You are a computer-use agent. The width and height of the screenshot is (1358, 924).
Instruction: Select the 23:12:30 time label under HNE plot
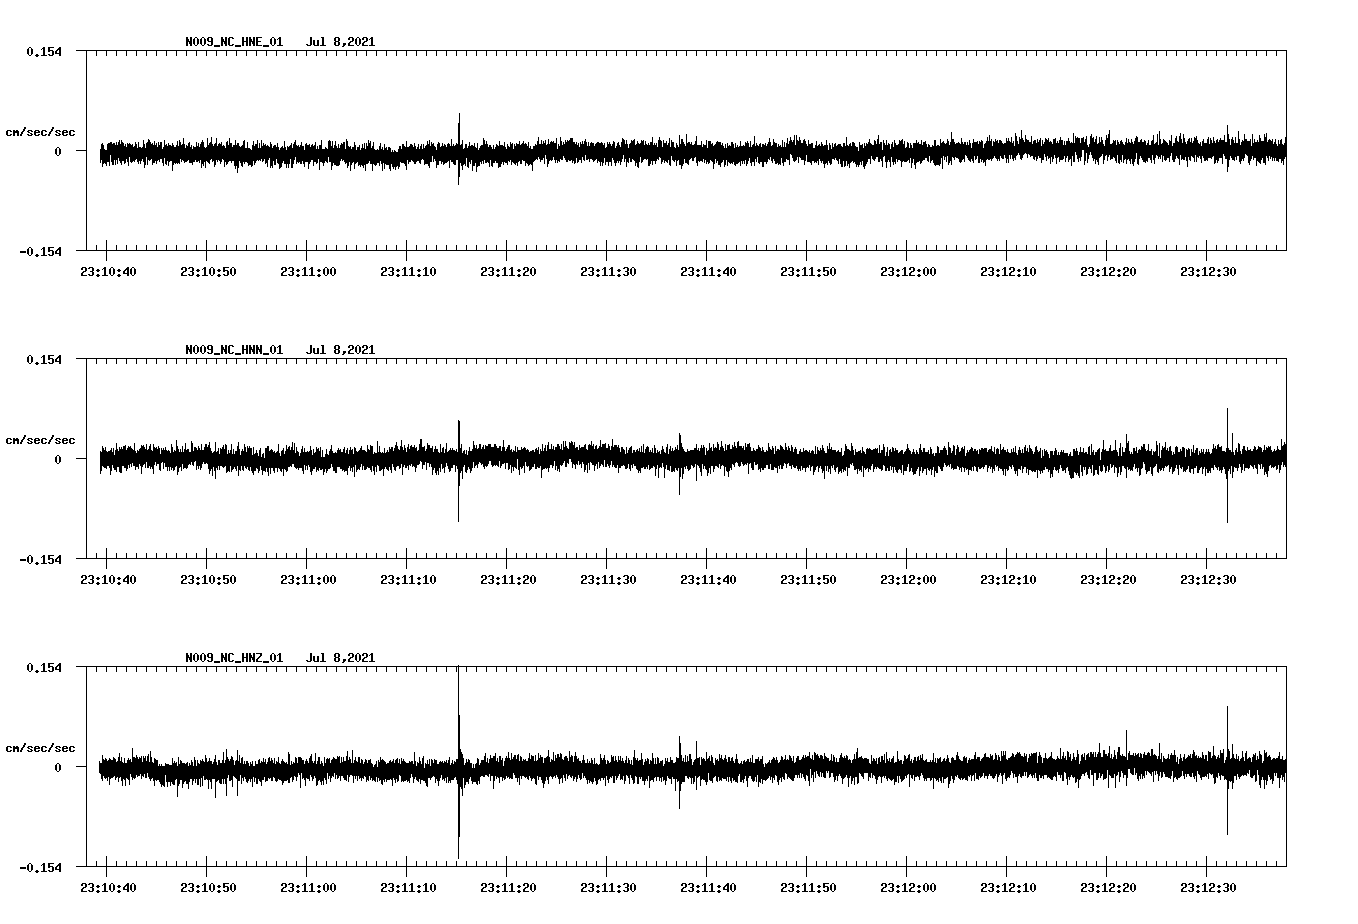click(x=1207, y=272)
